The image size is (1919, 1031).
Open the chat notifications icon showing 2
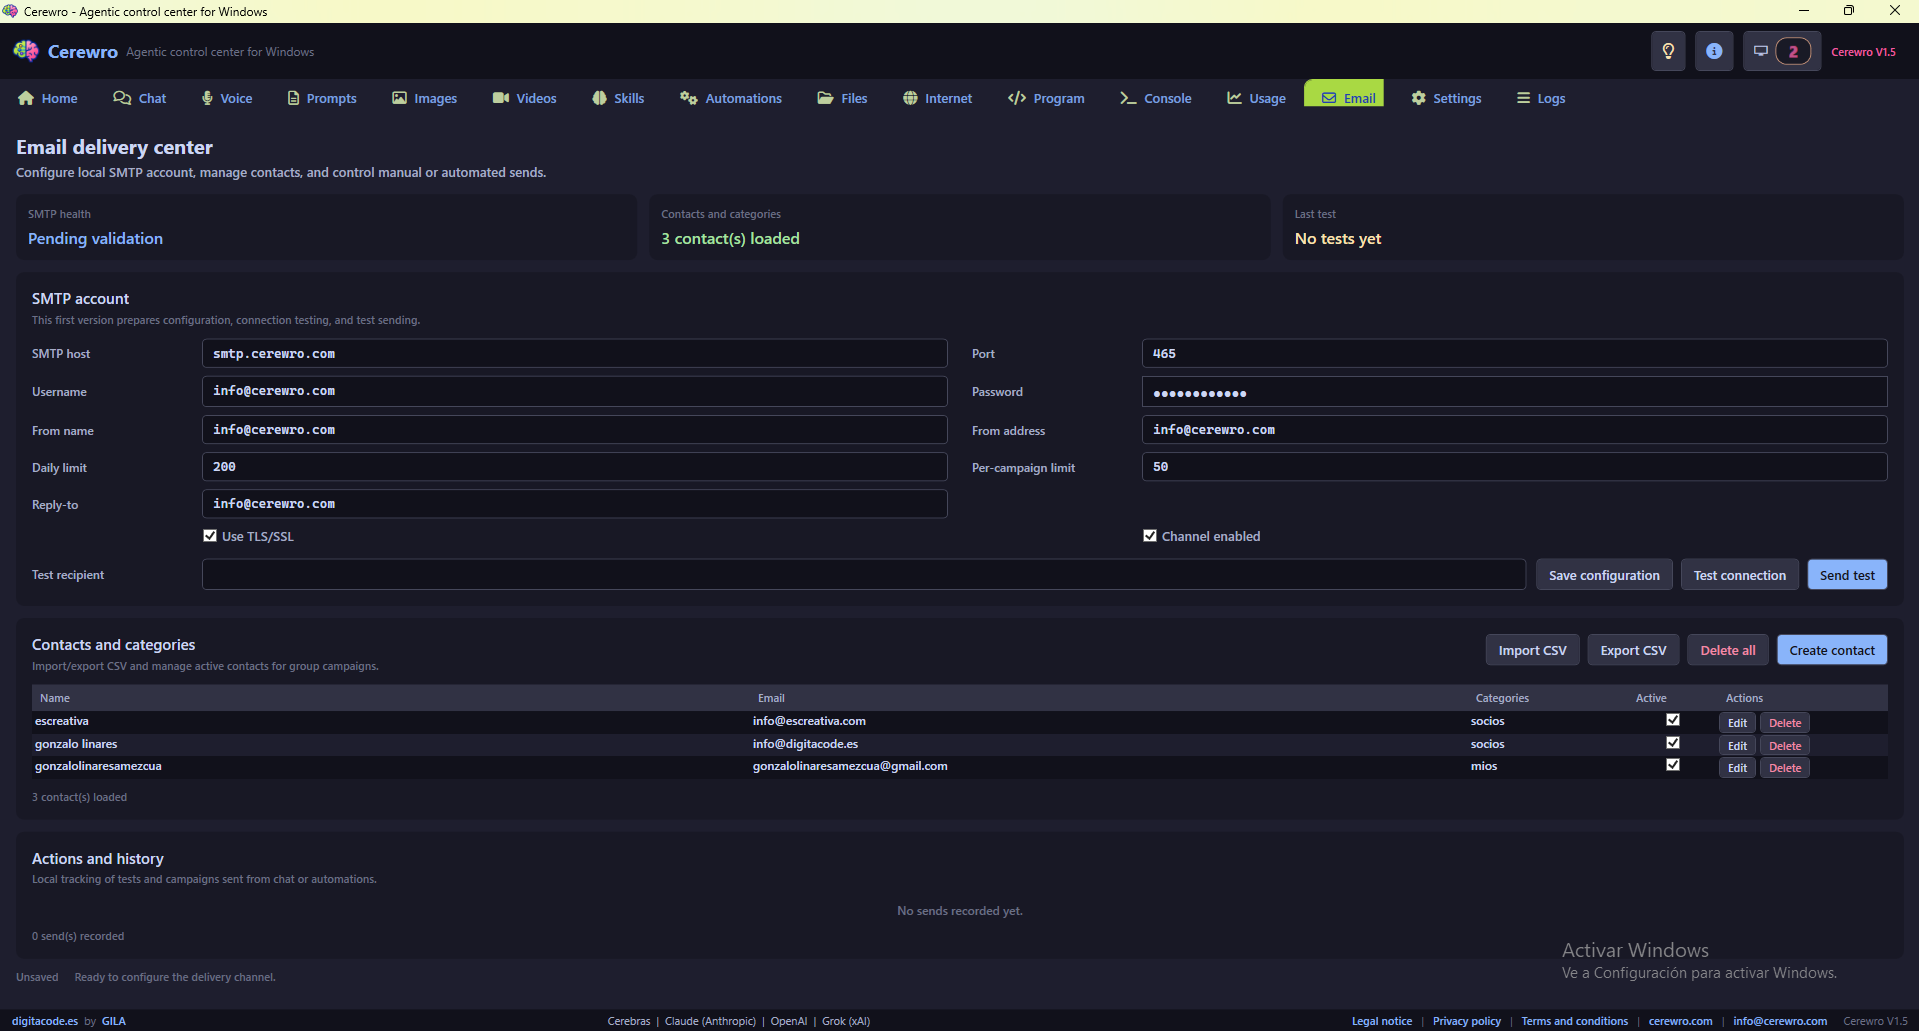tap(1781, 51)
